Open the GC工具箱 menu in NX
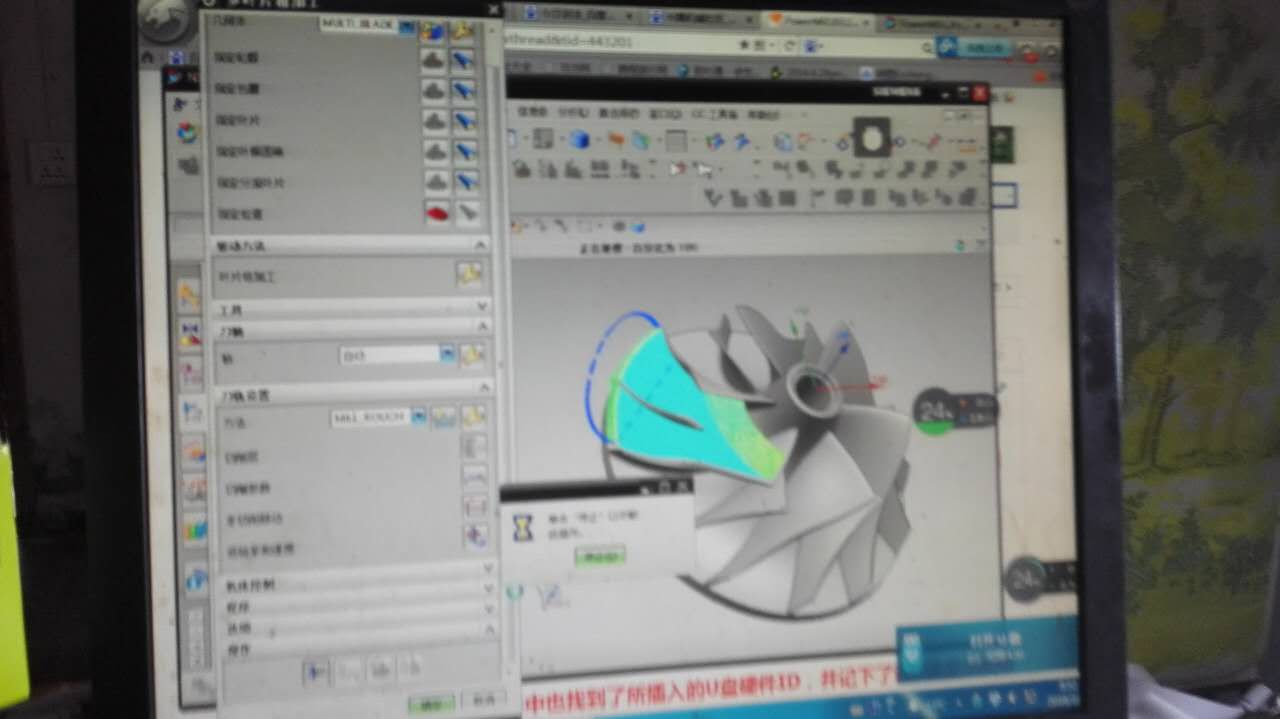The height and width of the screenshot is (719, 1280). (x=714, y=116)
